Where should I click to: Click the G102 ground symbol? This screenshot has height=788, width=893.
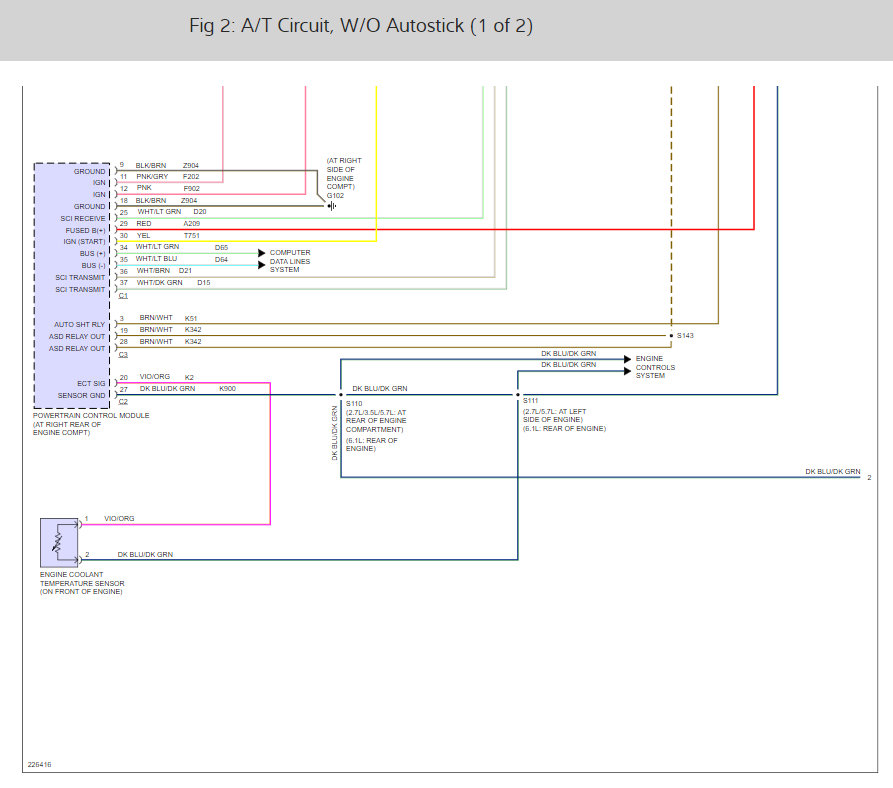[x=332, y=205]
